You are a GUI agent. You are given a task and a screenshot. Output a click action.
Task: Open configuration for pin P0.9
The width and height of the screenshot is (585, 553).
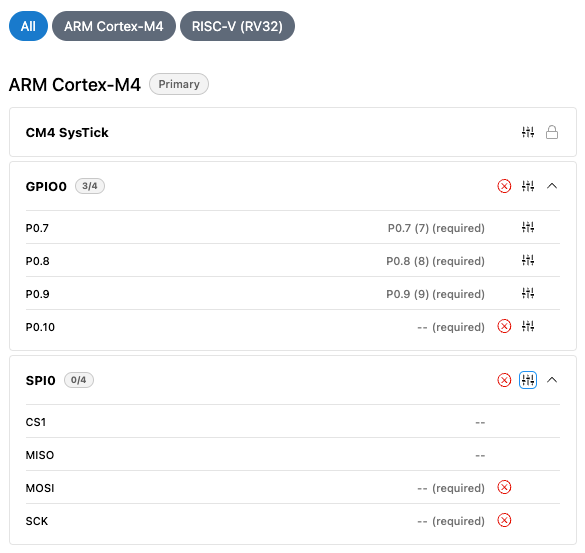pyautogui.click(x=528, y=293)
